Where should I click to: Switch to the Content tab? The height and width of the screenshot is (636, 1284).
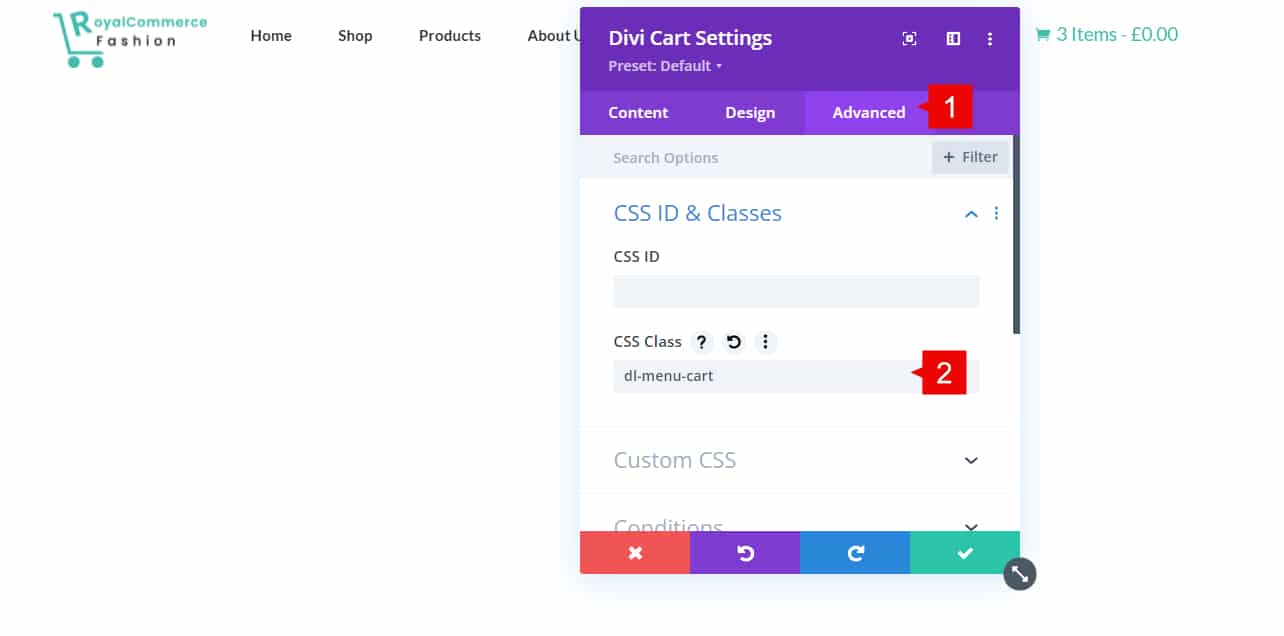click(638, 113)
